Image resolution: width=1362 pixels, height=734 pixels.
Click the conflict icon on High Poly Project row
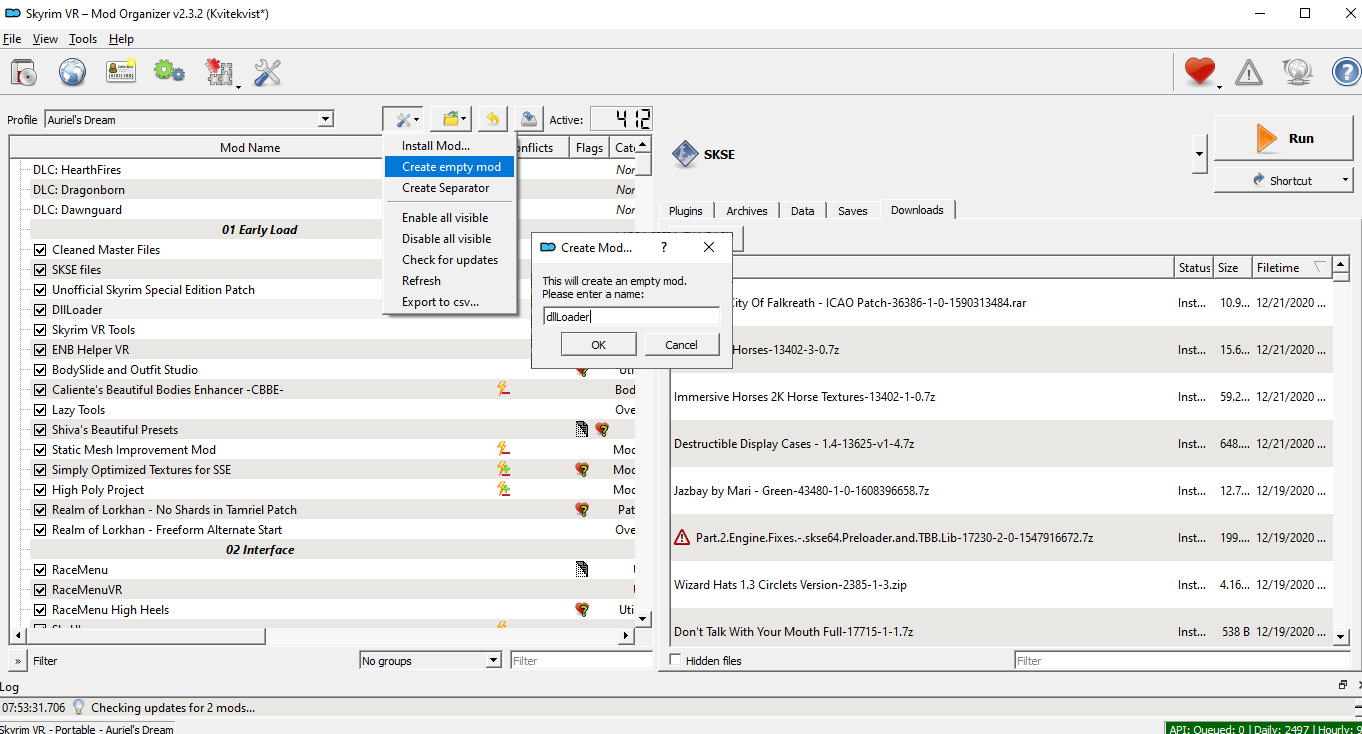(x=504, y=489)
